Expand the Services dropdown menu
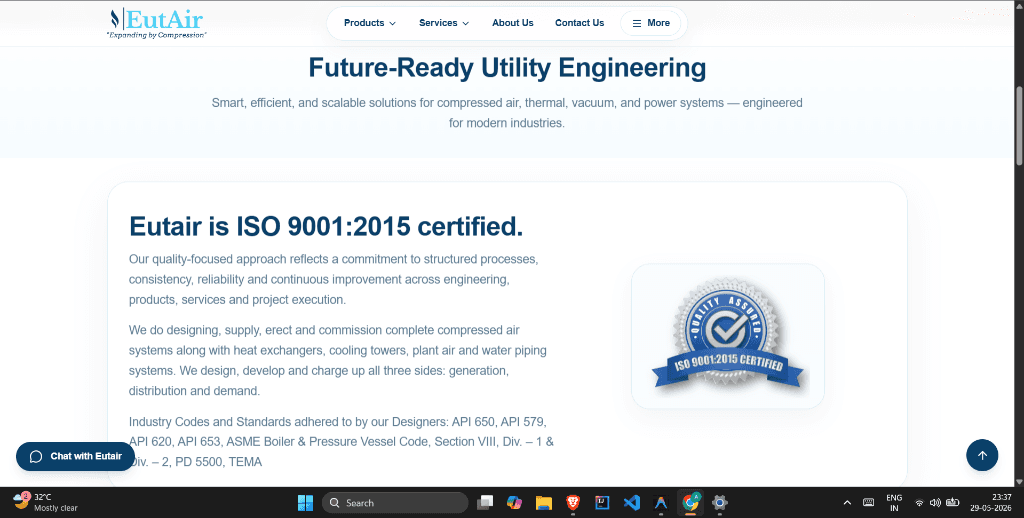The width and height of the screenshot is (1024, 518). [444, 23]
